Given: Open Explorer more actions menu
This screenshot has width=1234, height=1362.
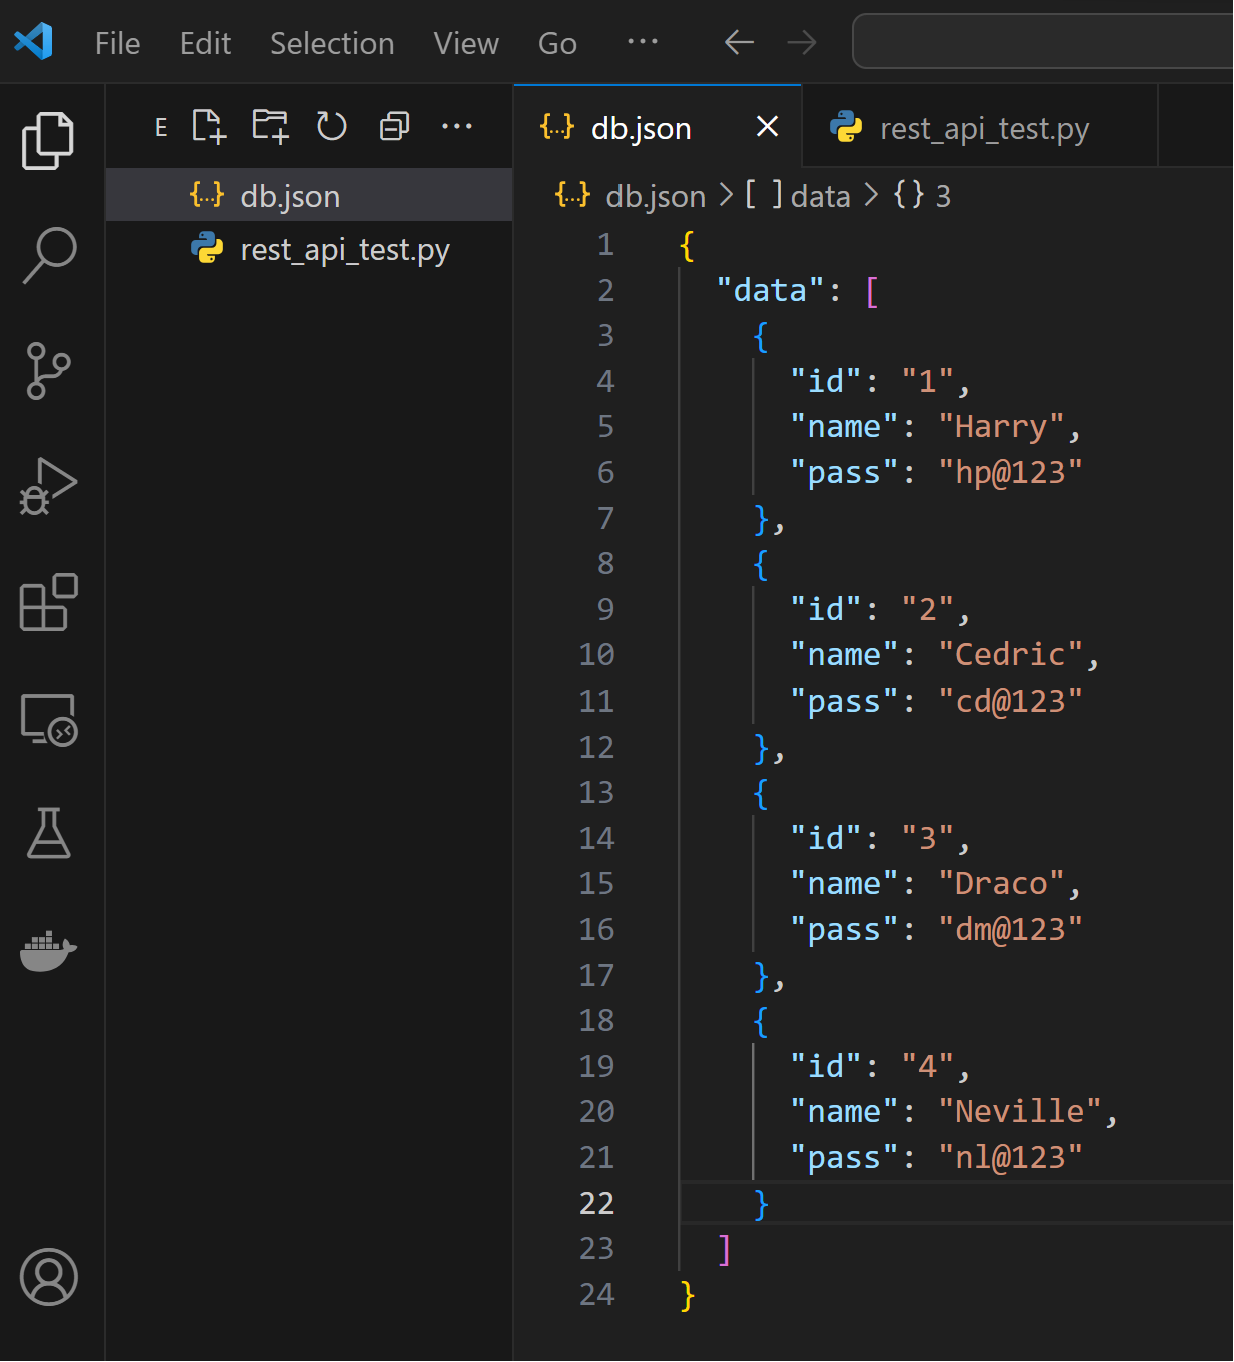Looking at the screenshot, I should pyautogui.click(x=457, y=126).
